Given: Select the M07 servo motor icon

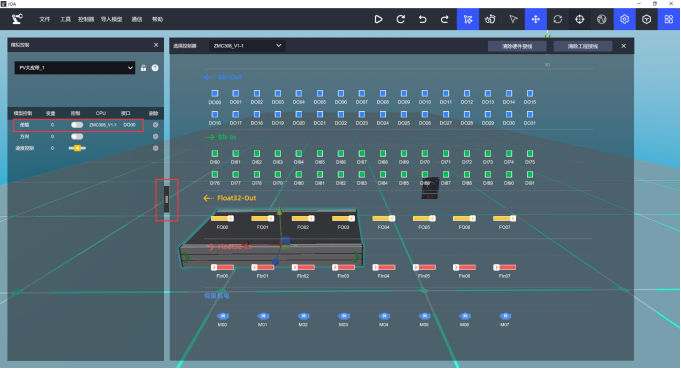Looking at the screenshot, I should point(505,316).
